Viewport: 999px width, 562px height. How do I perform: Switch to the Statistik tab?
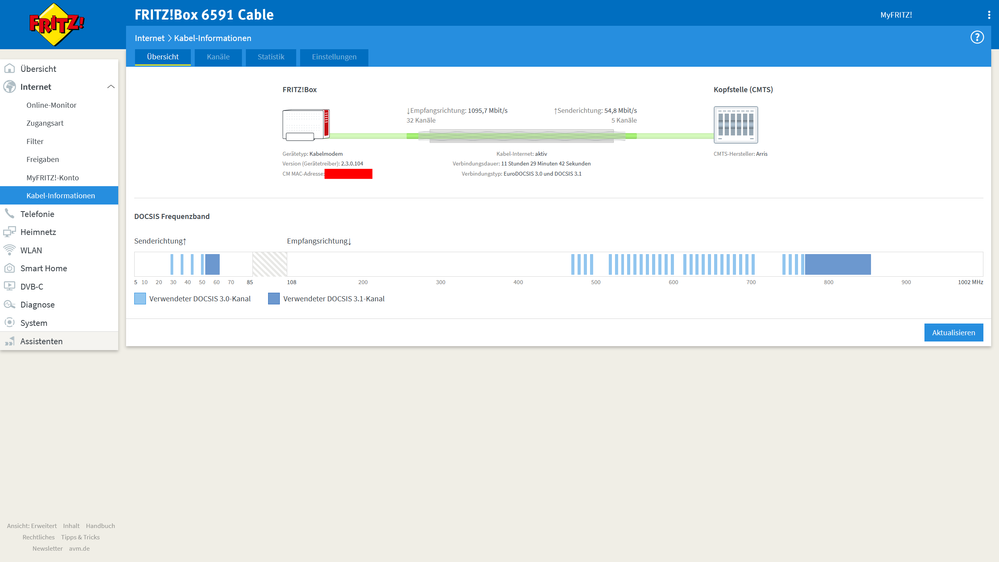[x=271, y=57]
